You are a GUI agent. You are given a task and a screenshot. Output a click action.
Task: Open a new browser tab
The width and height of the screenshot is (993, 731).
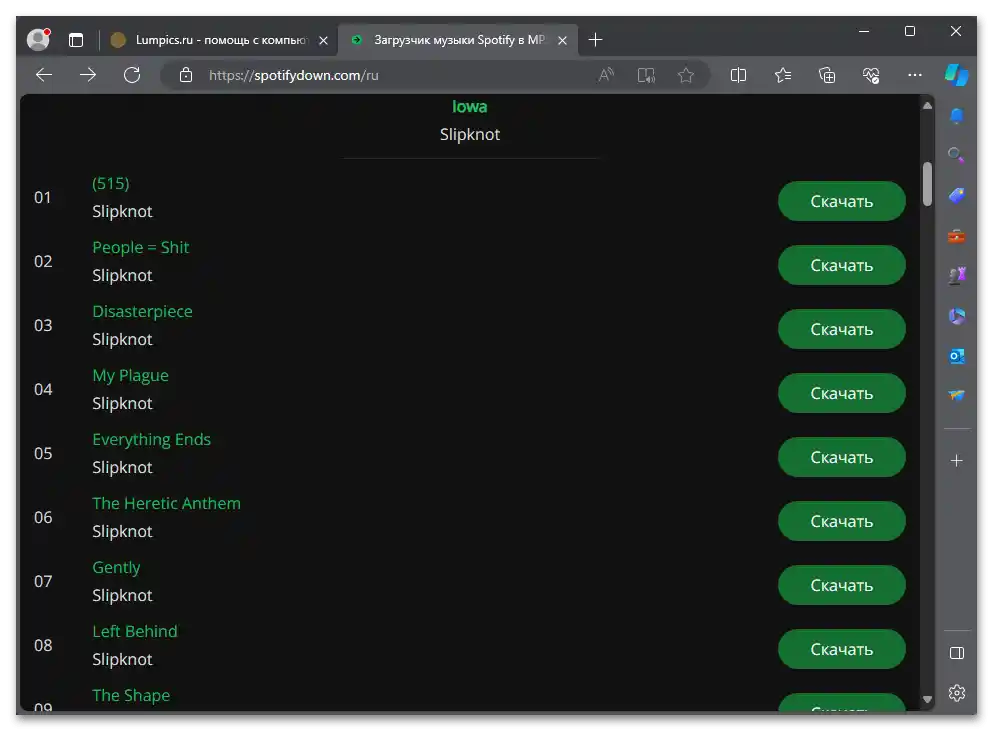(x=595, y=40)
